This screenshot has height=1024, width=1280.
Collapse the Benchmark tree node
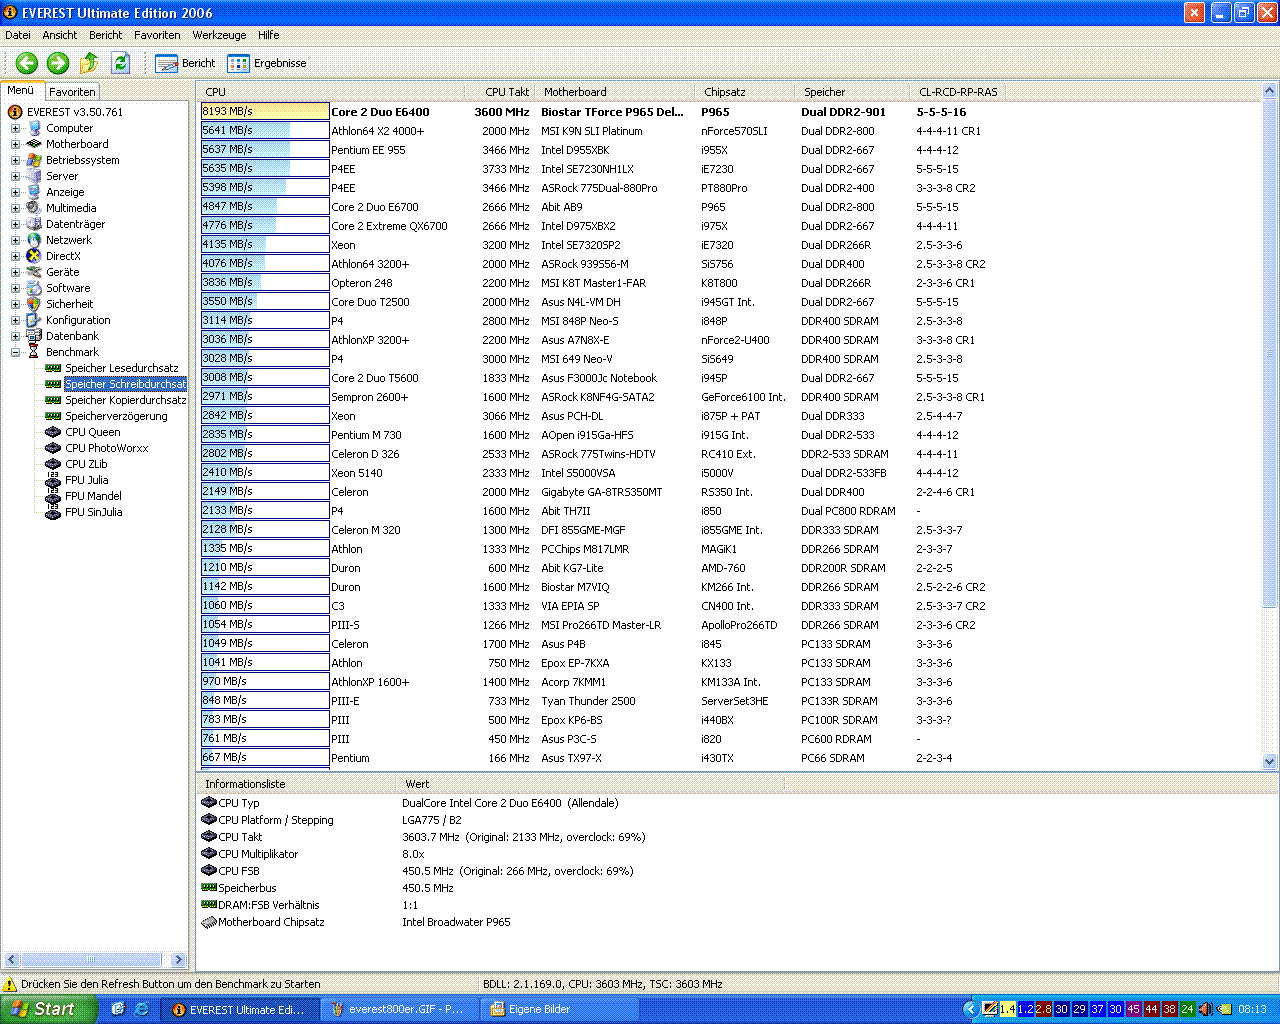[15, 352]
